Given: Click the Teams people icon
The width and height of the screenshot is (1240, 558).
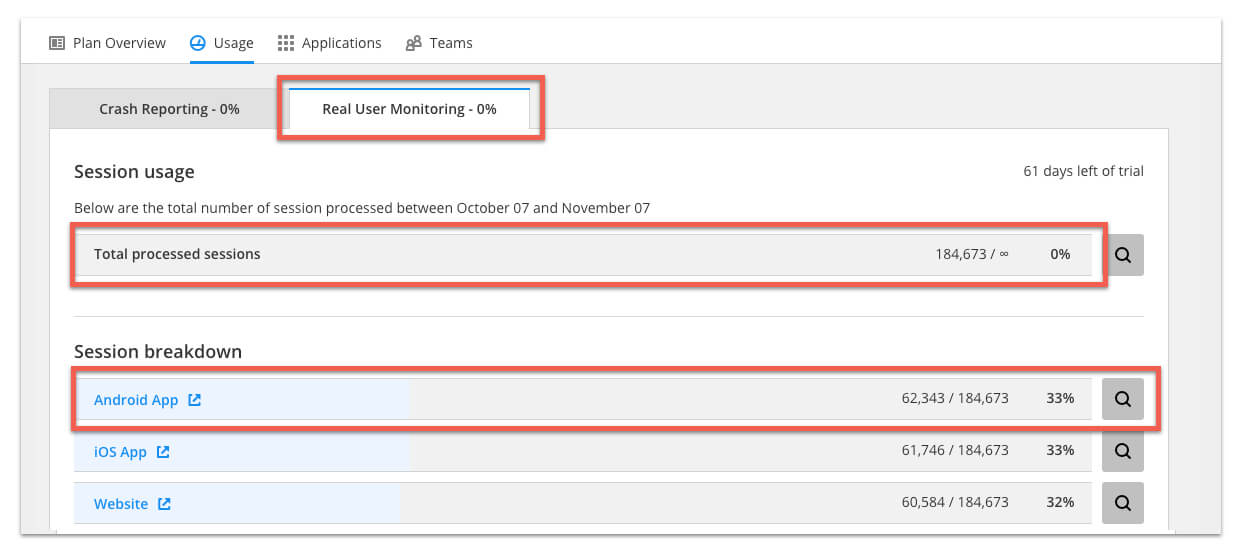Looking at the screenshot, I should click(414, 43).
